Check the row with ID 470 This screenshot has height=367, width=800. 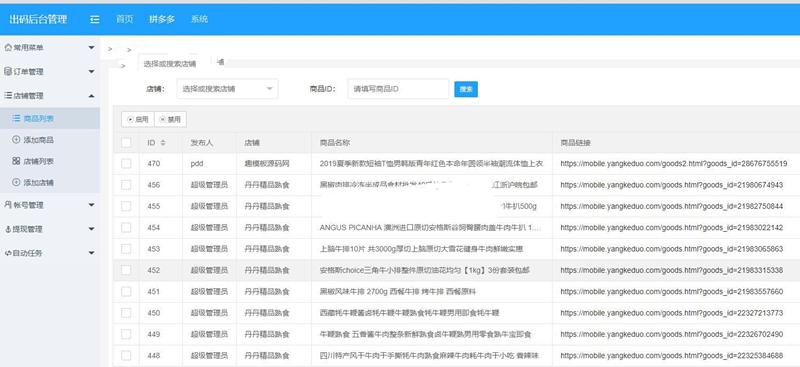(126, 164)
